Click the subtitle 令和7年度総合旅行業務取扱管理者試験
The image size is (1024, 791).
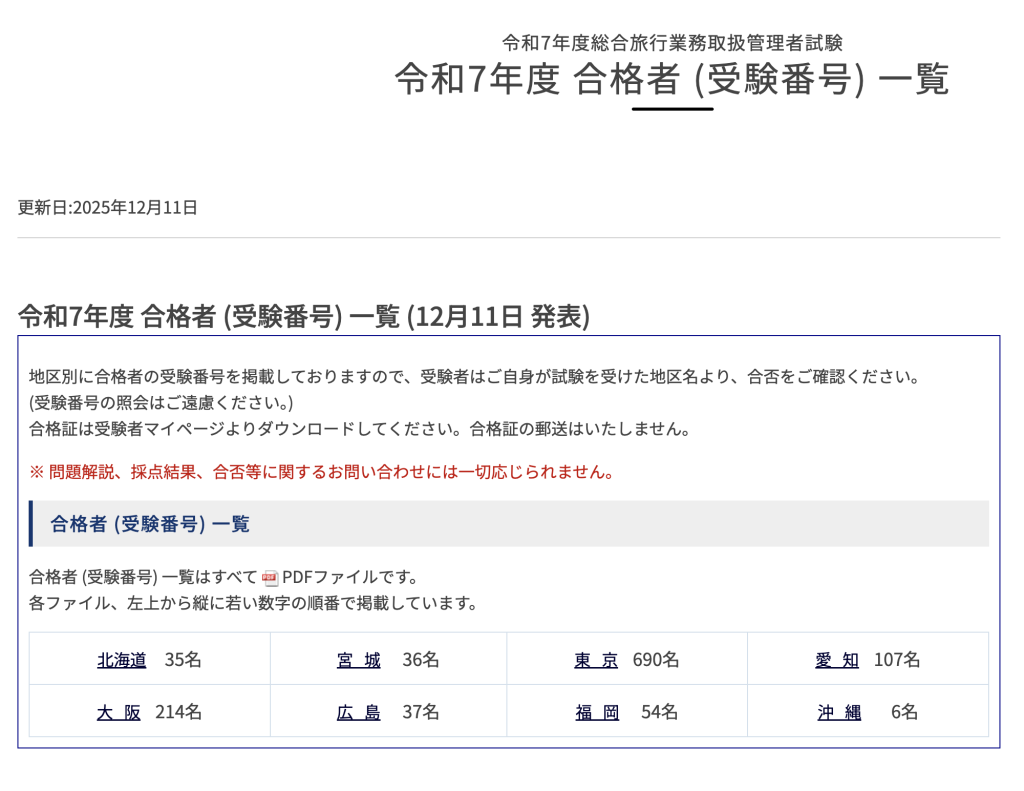pyautogui.click(x=672, y=42)
